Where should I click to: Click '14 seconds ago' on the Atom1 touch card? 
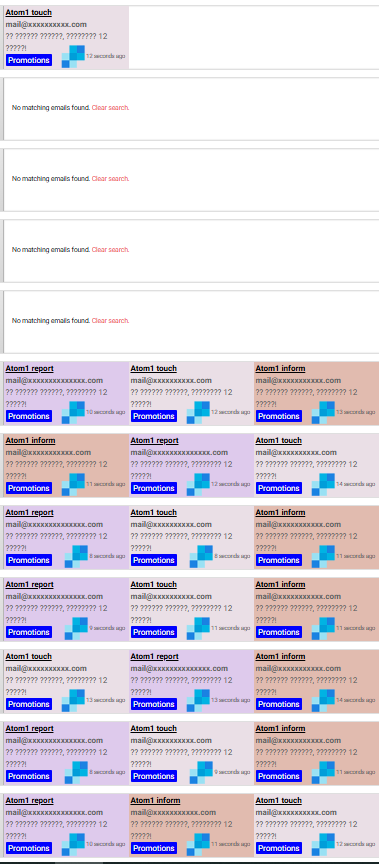[x=355, y=484]
